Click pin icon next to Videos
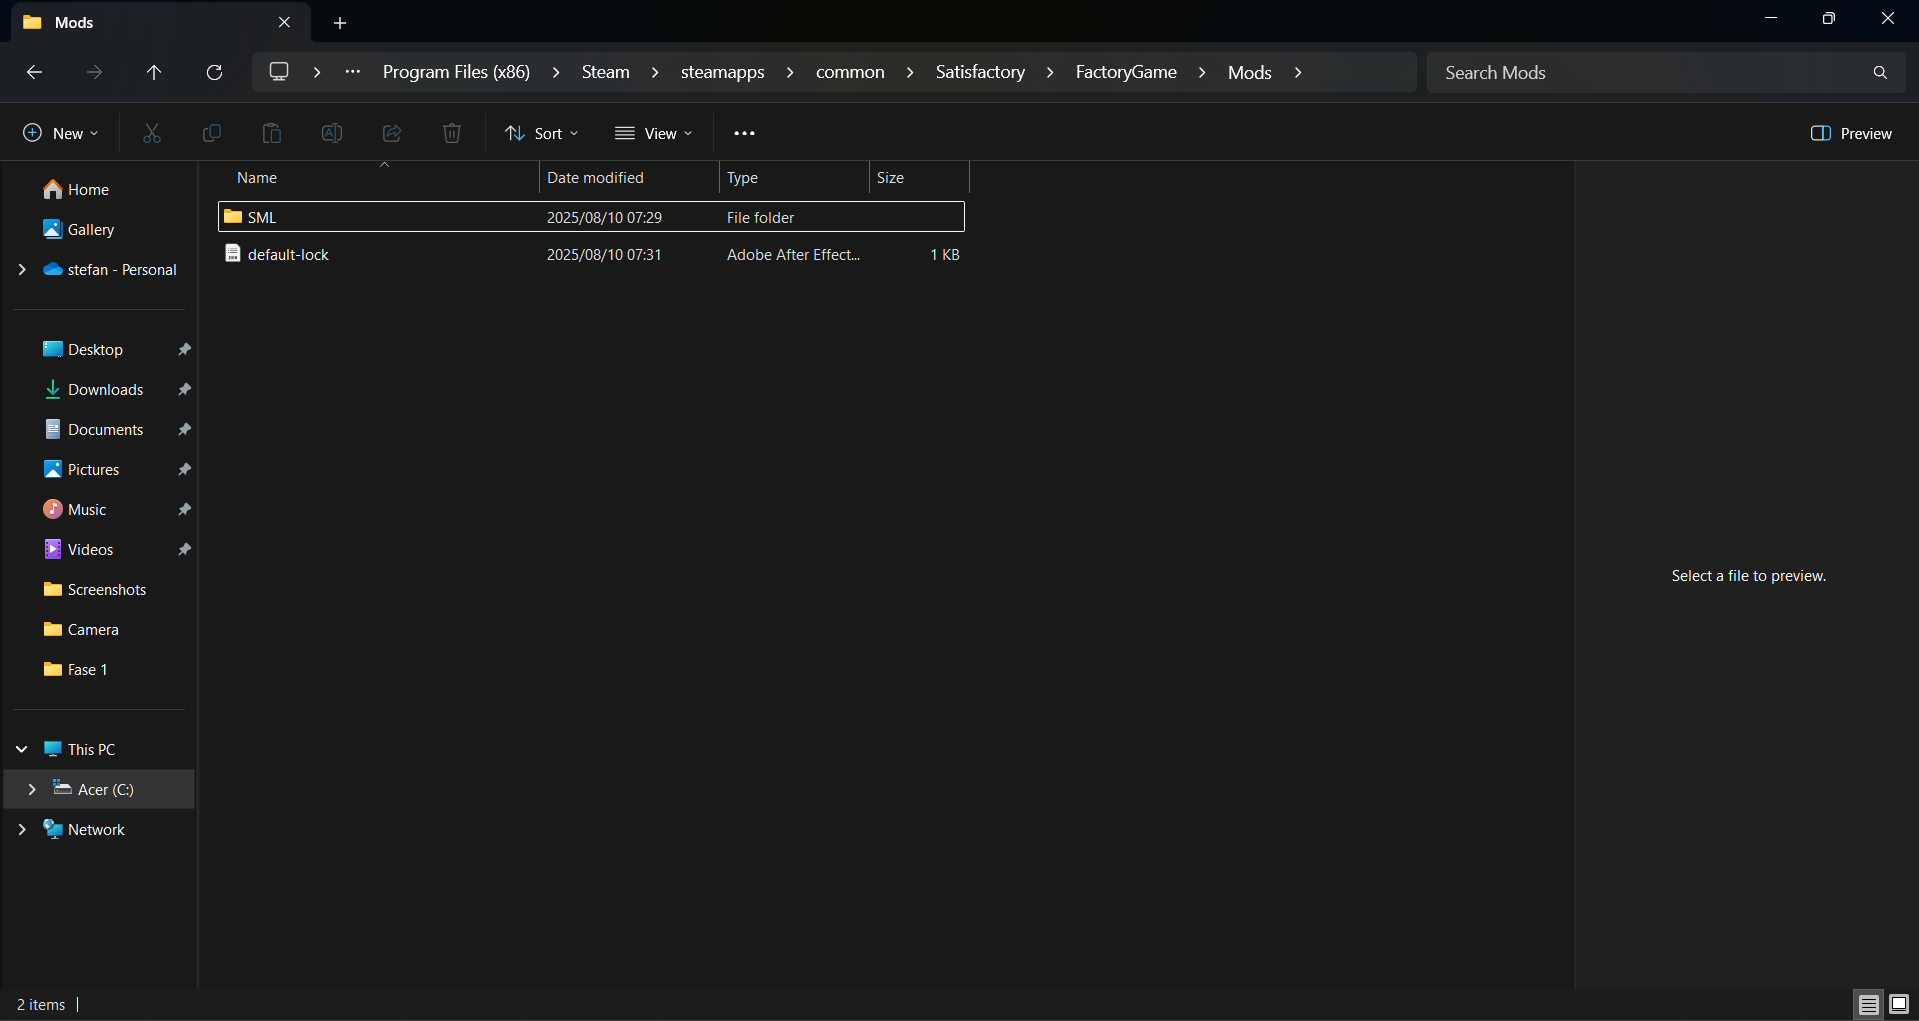This screenshot has width=1919, height=1021. point(184,549)
